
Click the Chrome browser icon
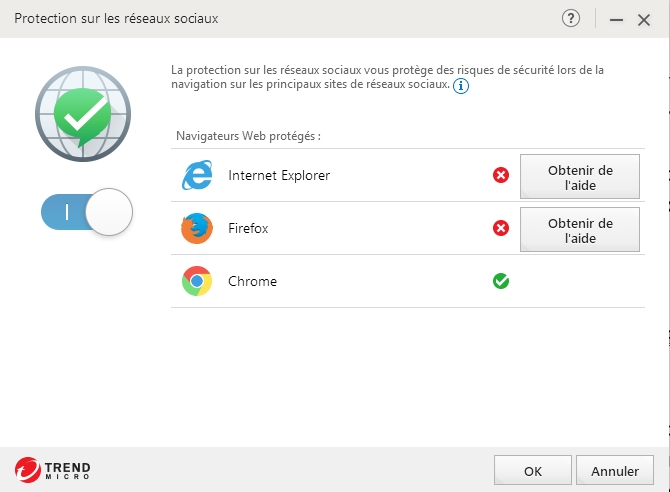coord(197,281)
